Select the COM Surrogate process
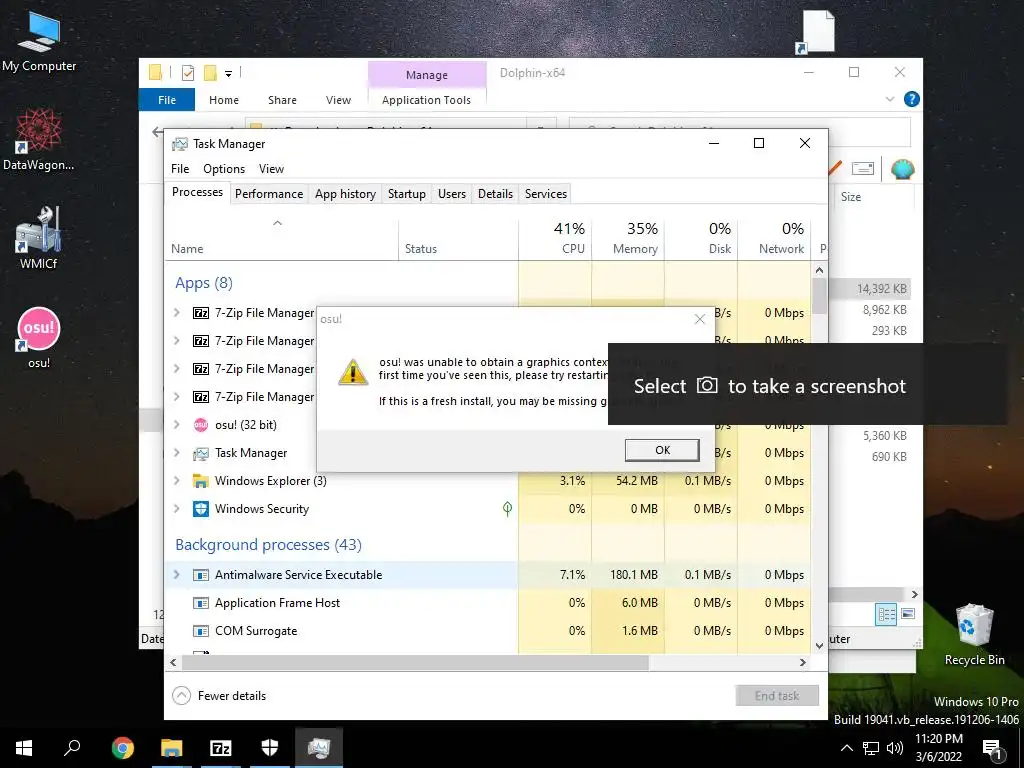 point(488,631)
